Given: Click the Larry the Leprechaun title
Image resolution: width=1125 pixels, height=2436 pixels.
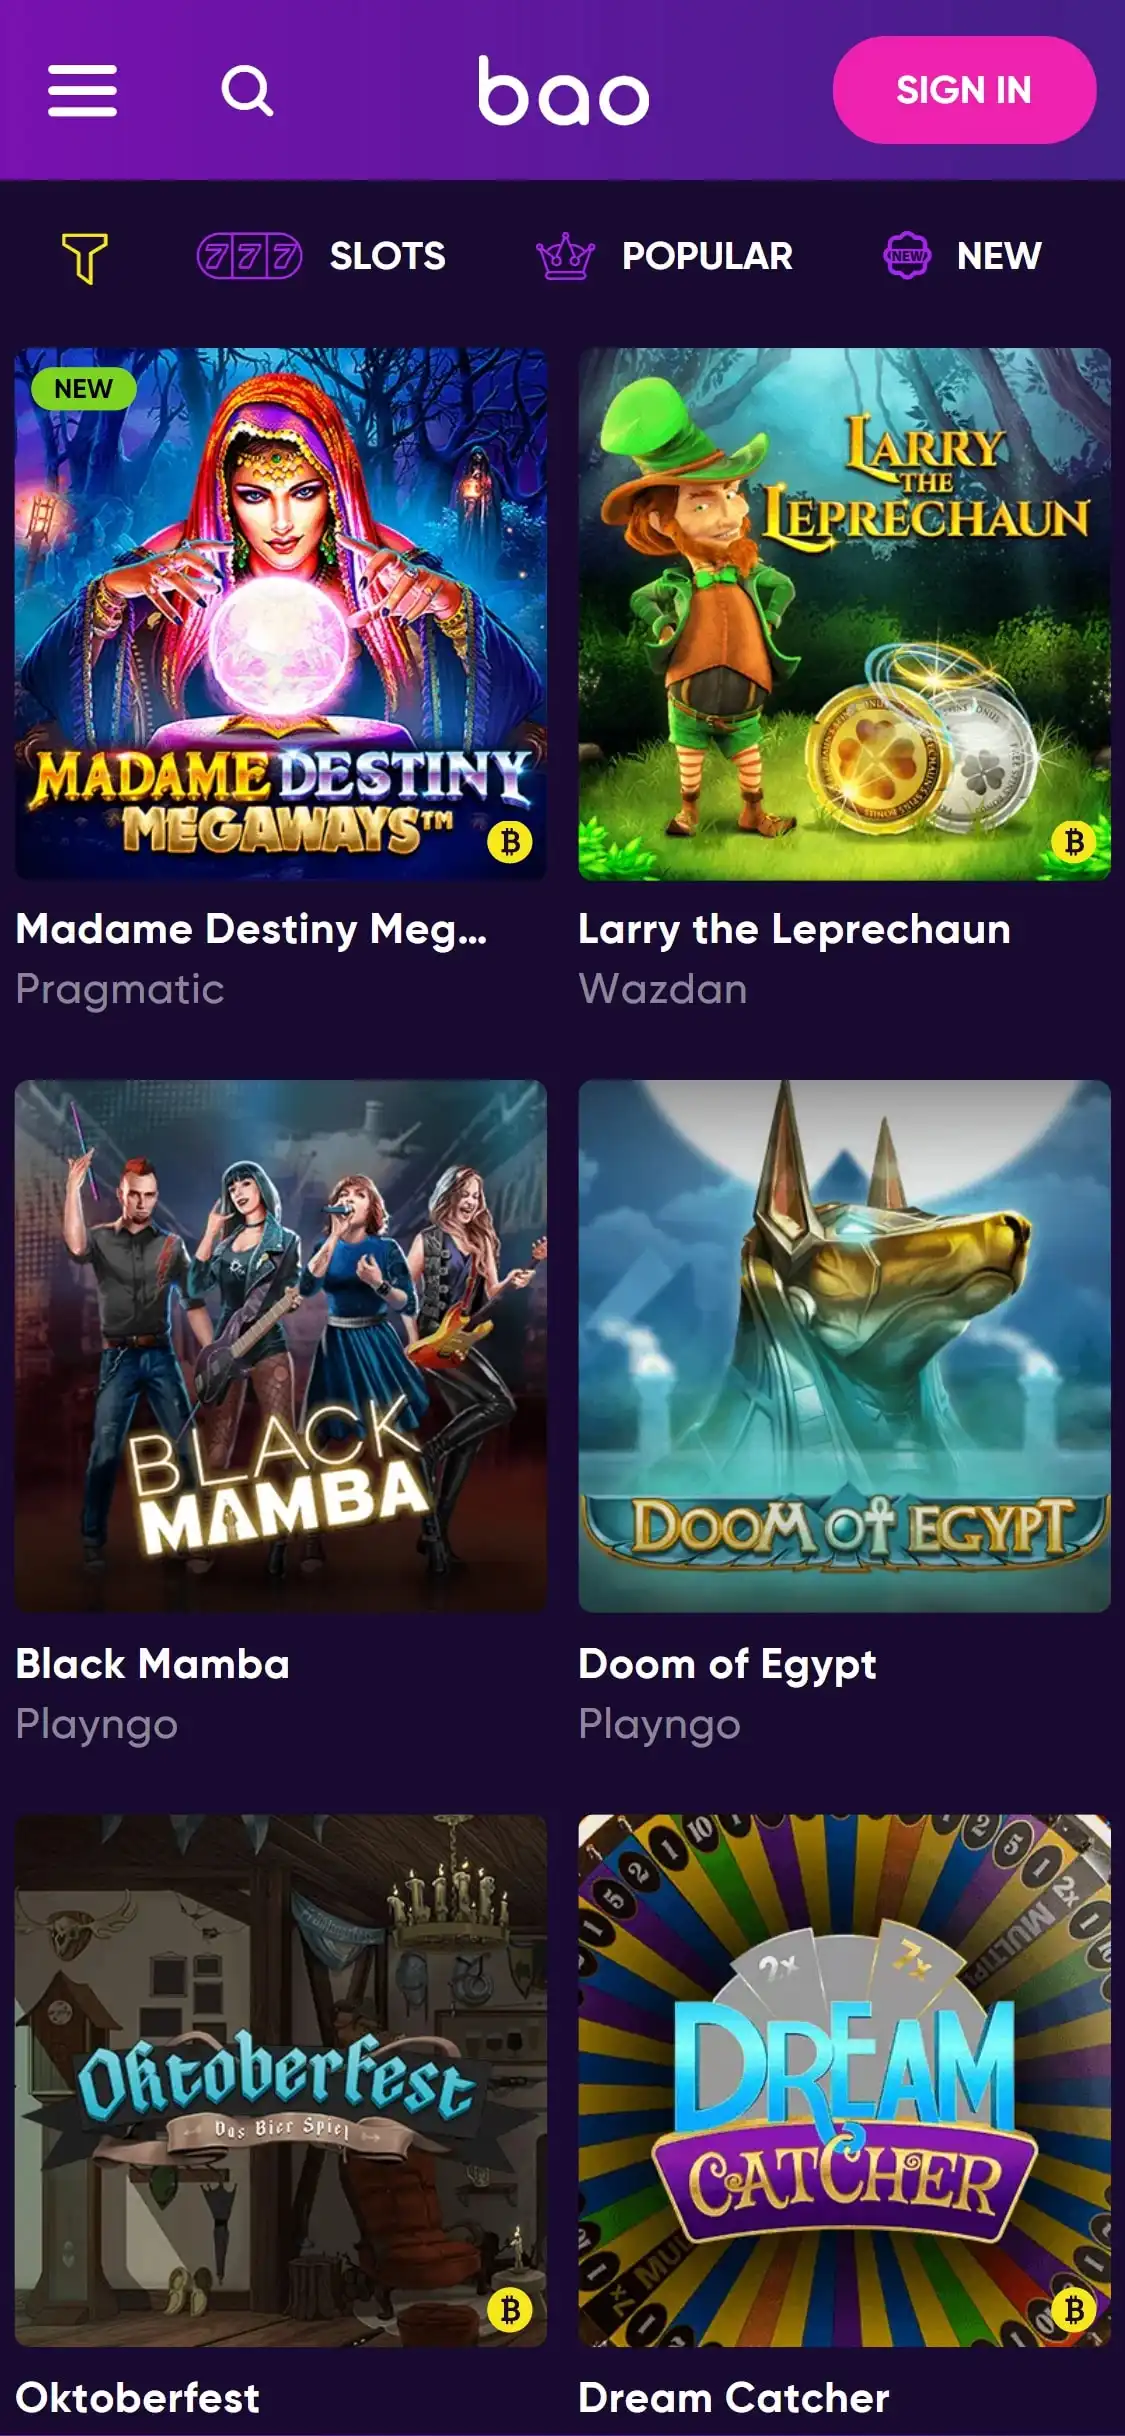Looking at the screenshot, I should pyautogui.click(x=794, y=930).
